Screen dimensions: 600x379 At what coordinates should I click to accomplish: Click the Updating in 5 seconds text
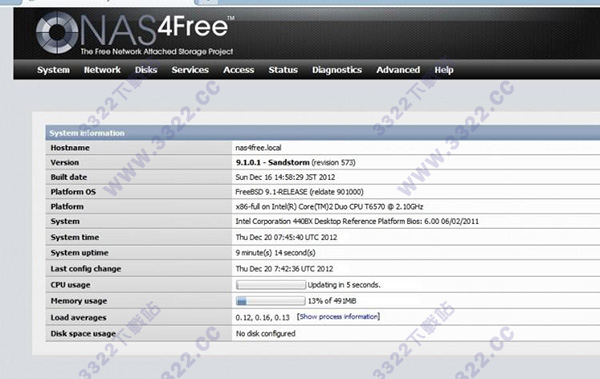(344, 285)
